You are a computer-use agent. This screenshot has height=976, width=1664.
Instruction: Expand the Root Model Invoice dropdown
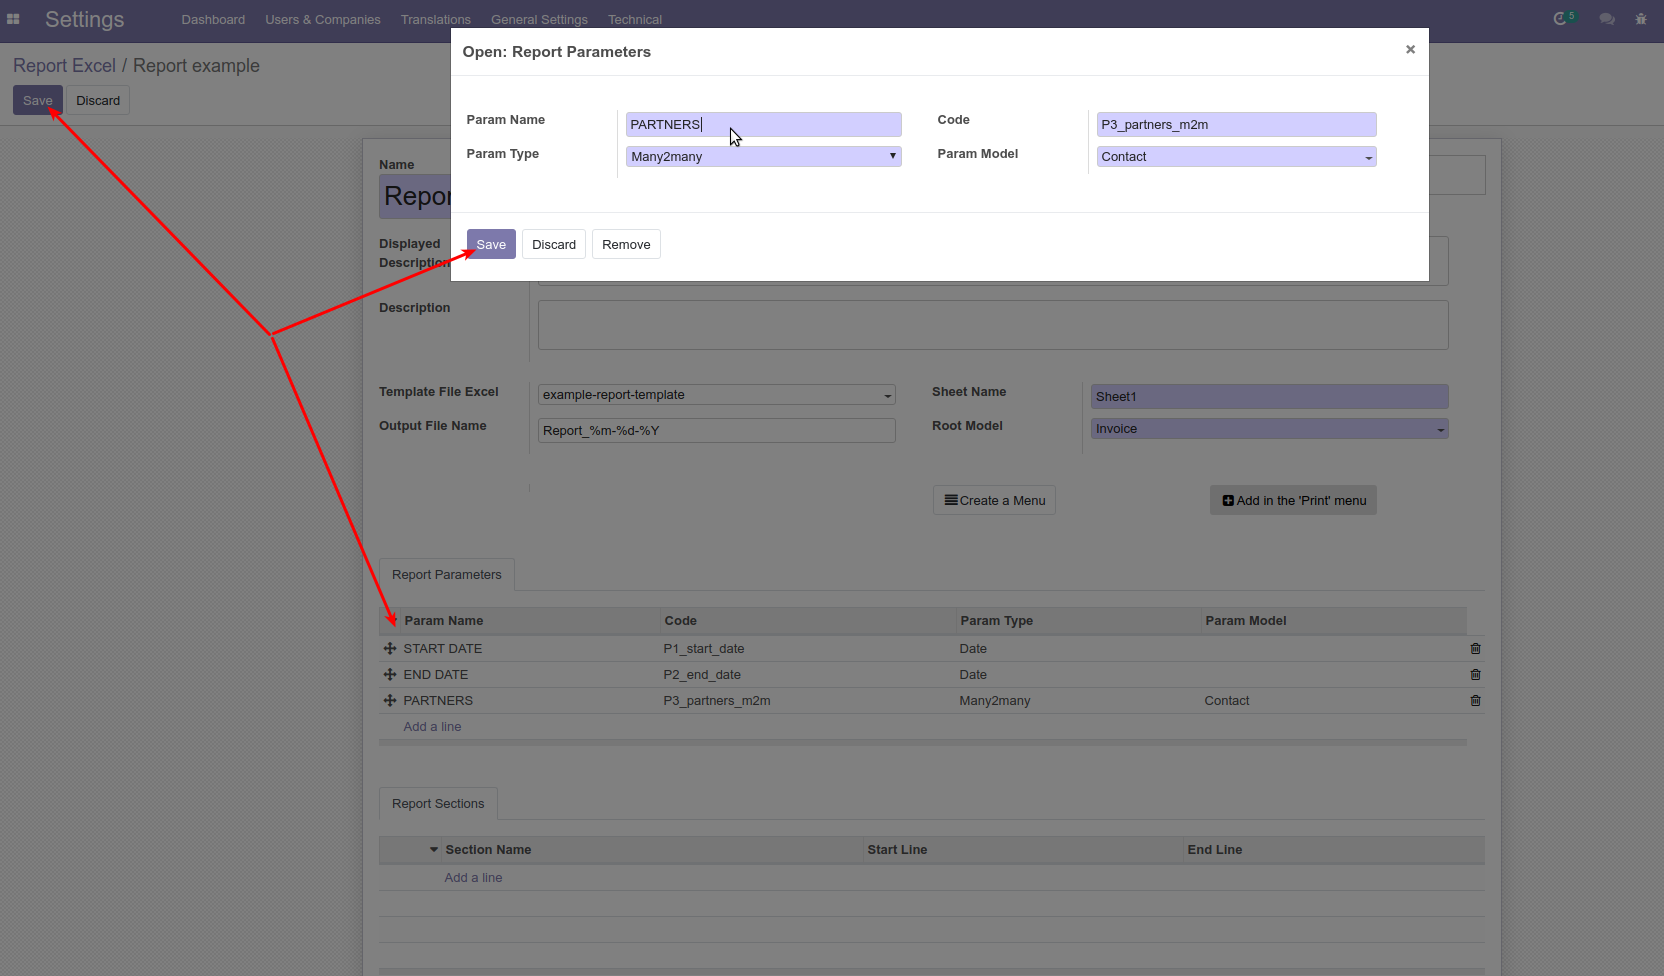pyautogui.click(x=1440, y=430)
